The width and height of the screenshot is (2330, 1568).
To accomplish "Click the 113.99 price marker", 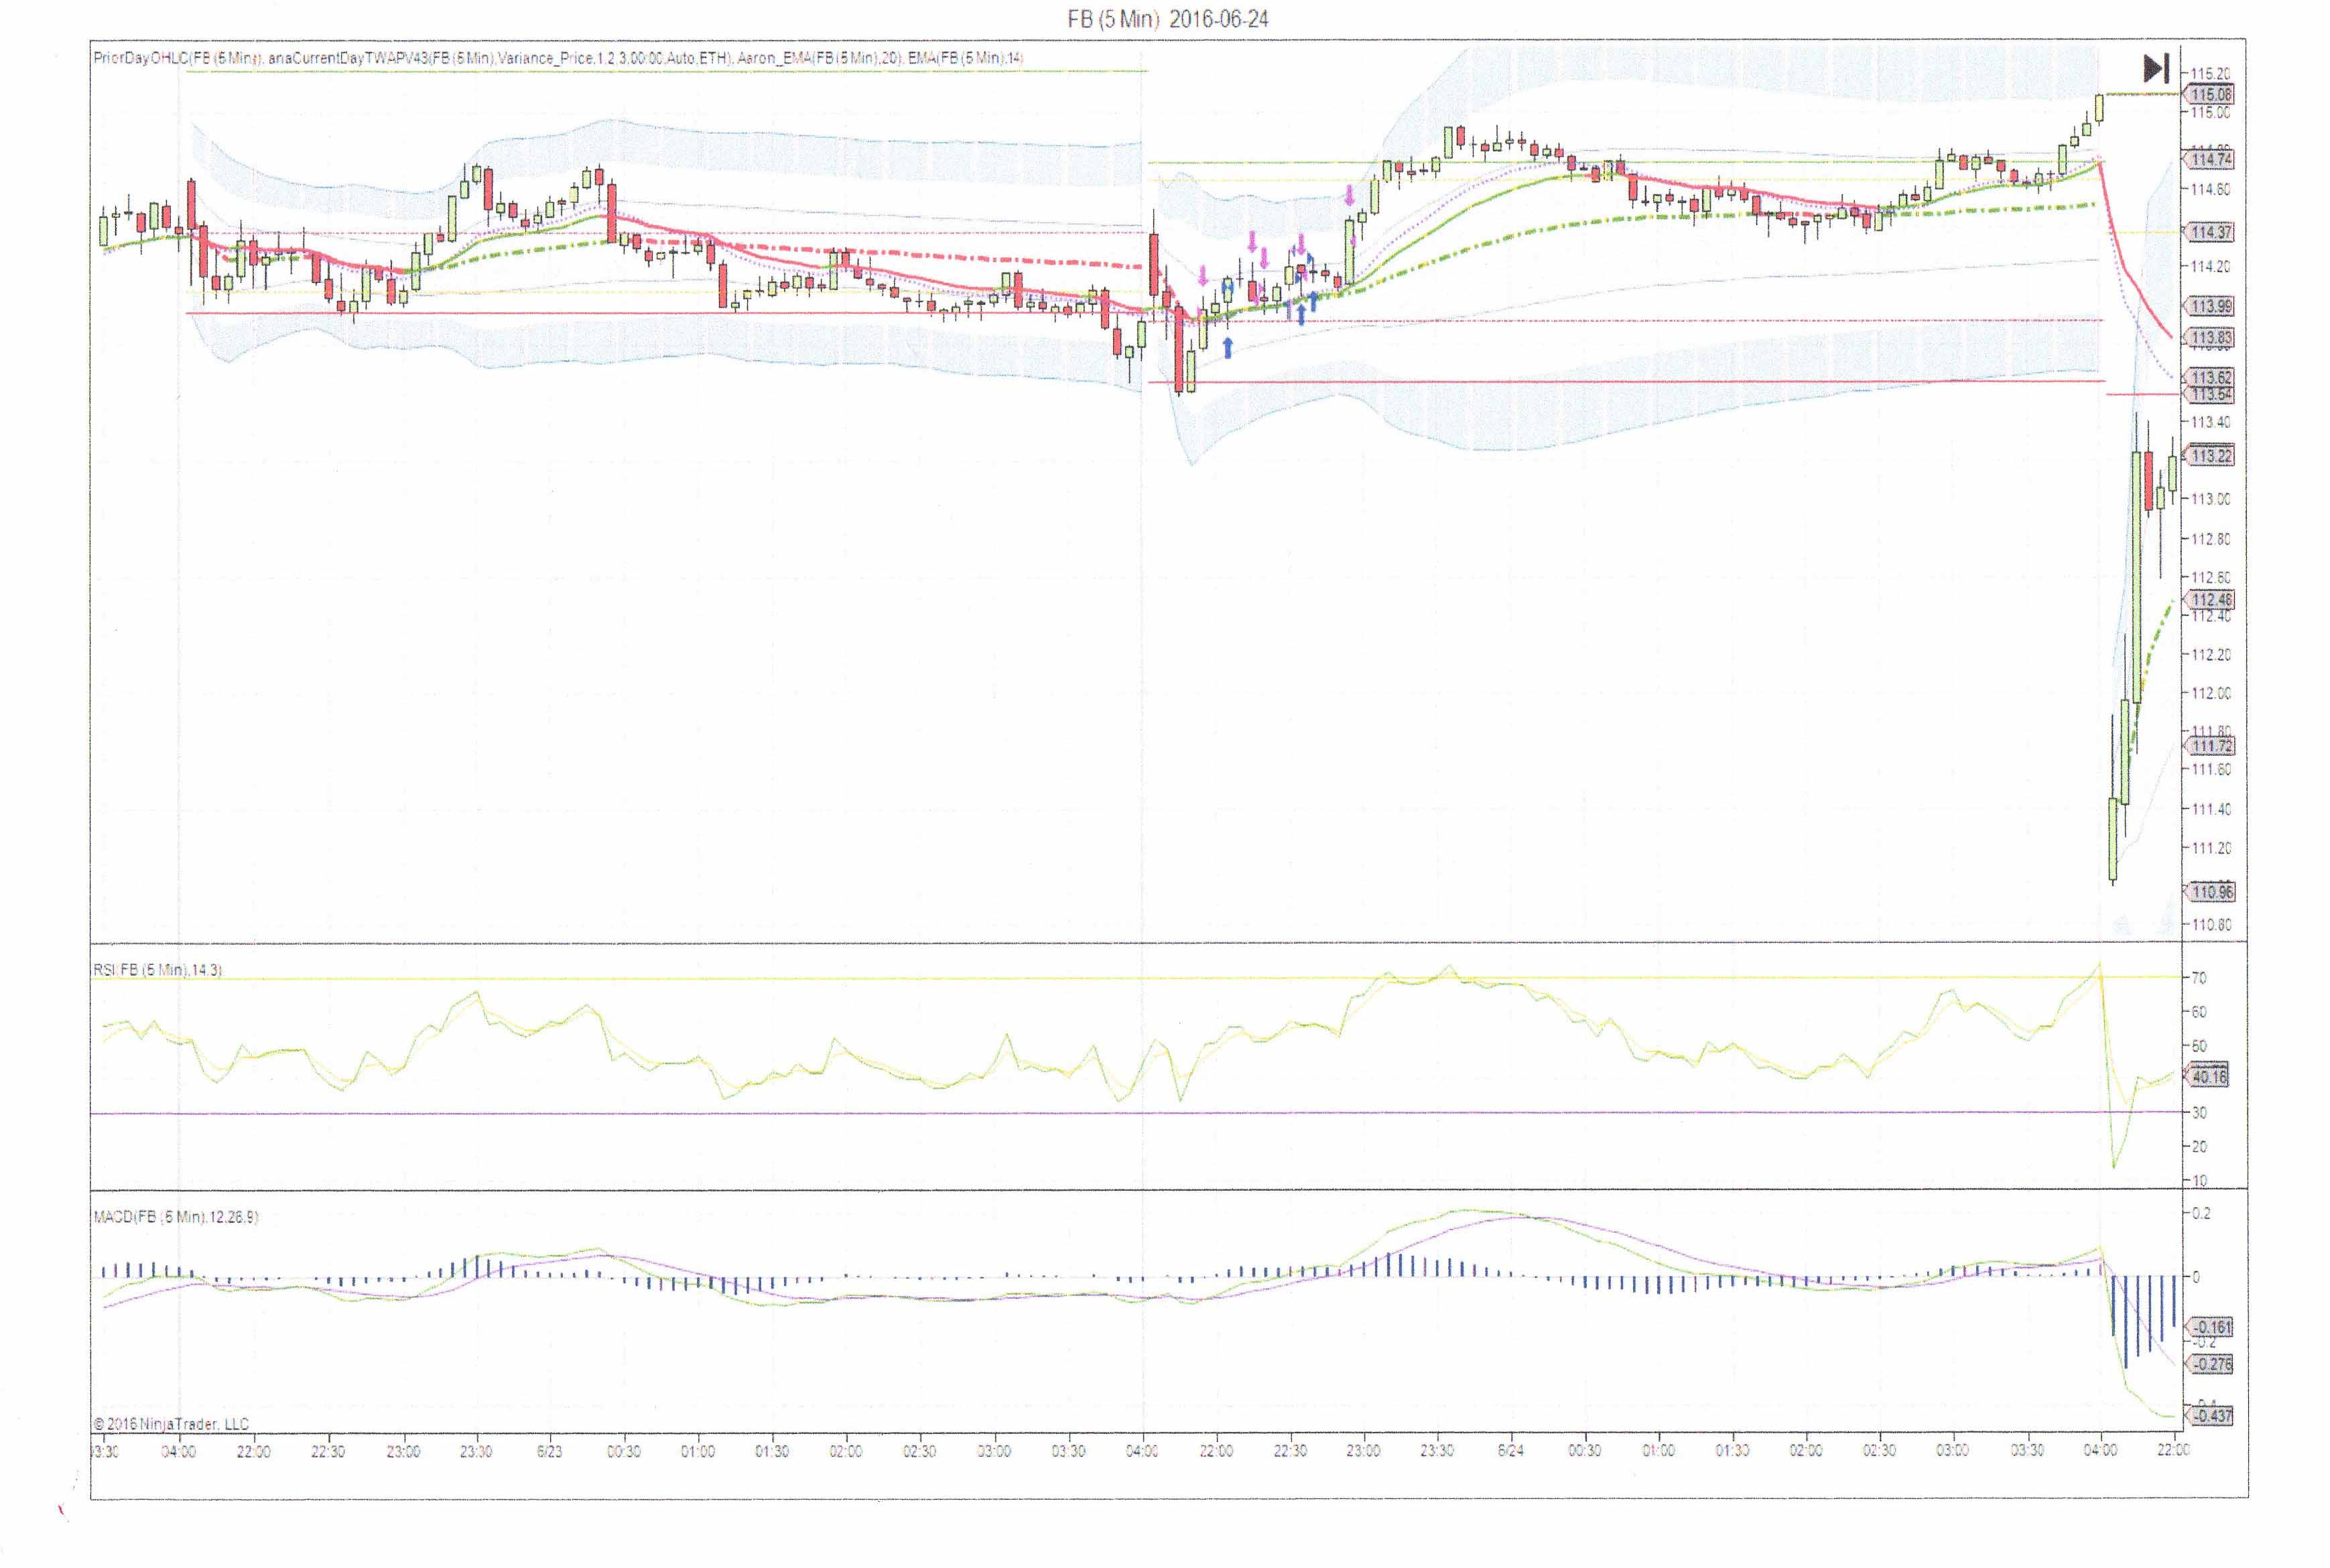I will pyautogui.click(x=2210, y=306).
